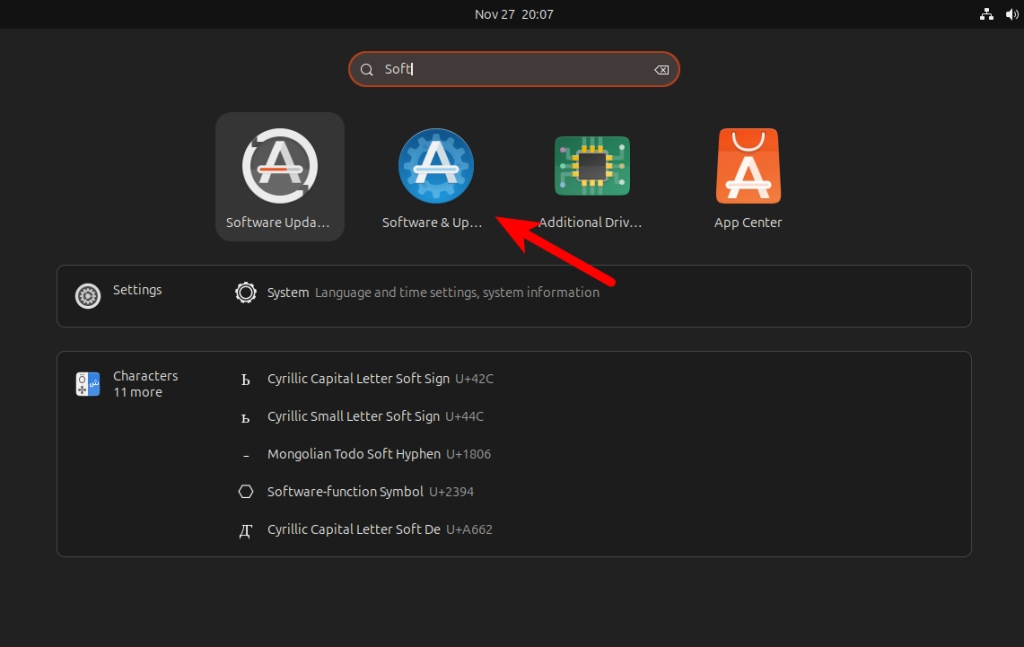This screenshot has width=1024, height=647.
Task: Show '11 more' Characters results
Action: (x=137, y=393)
